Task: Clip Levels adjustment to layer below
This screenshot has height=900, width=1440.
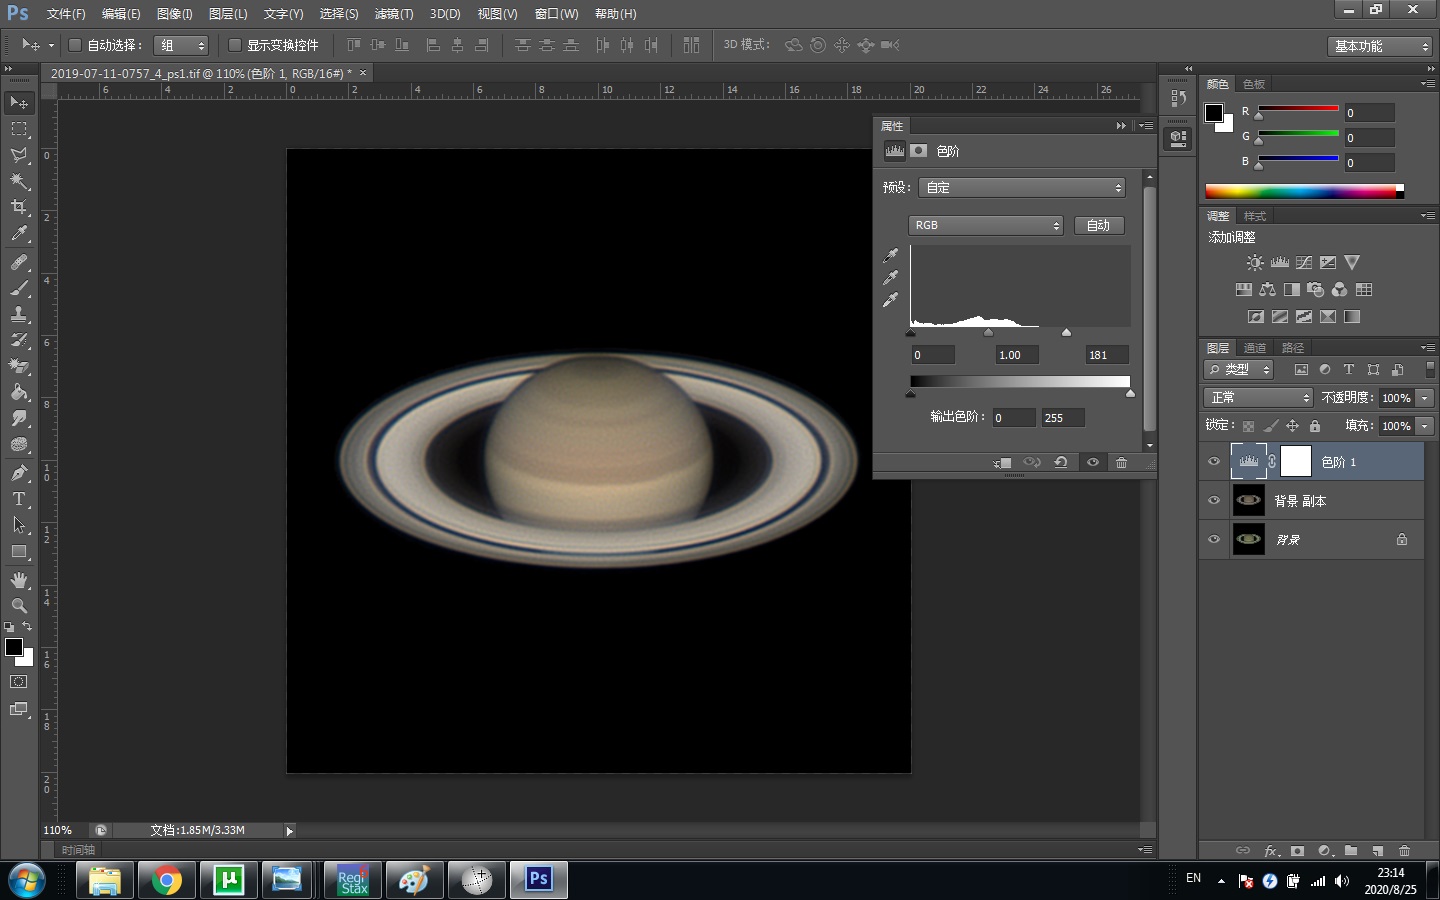Action: pyautogui.click(x=1003, y=462)
